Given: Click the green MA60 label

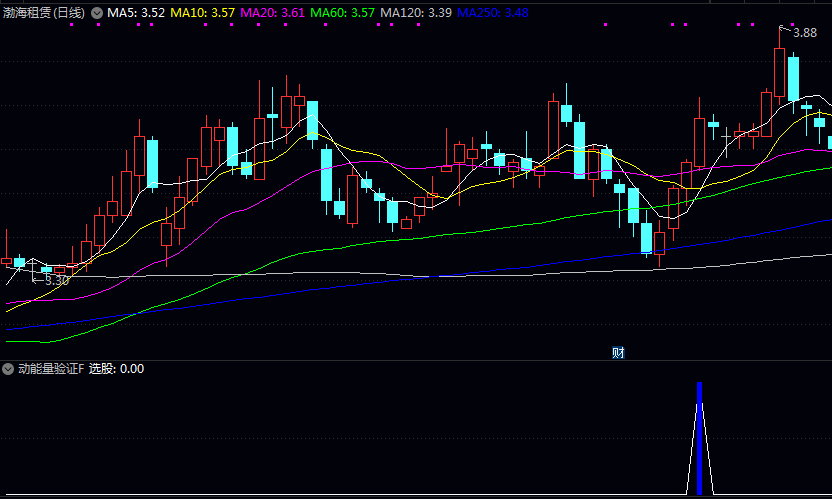Looking at the screenshot, I should (343, 13).
